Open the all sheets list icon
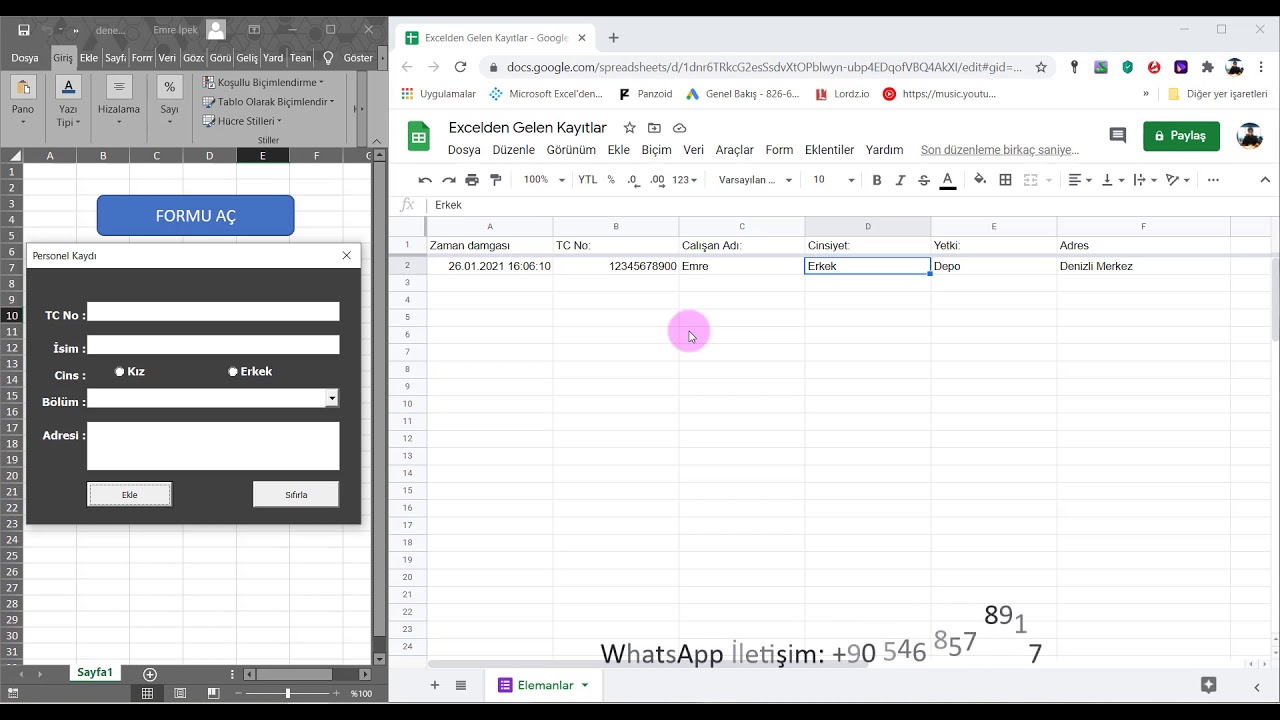The image size is (1280, 720). (461, 685)
